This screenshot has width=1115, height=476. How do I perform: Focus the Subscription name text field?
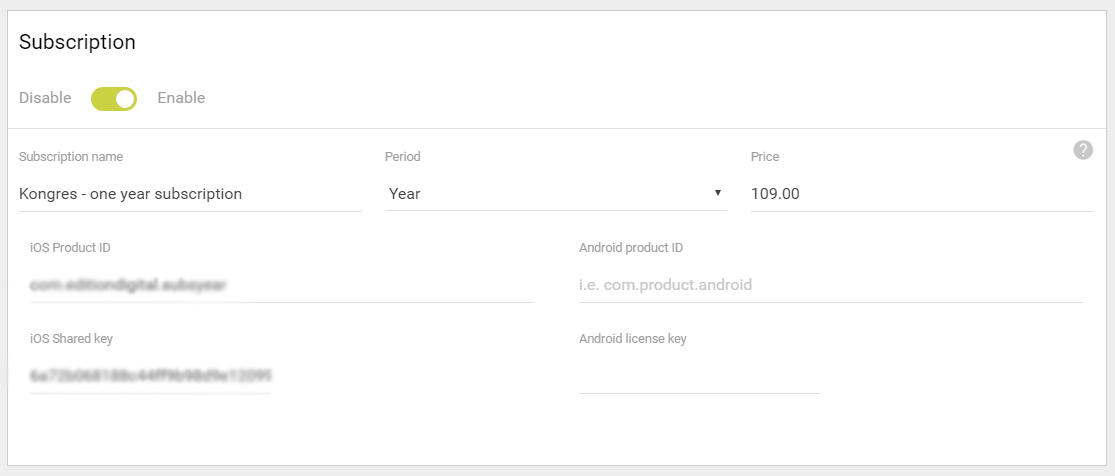click(x=191, y=194)
